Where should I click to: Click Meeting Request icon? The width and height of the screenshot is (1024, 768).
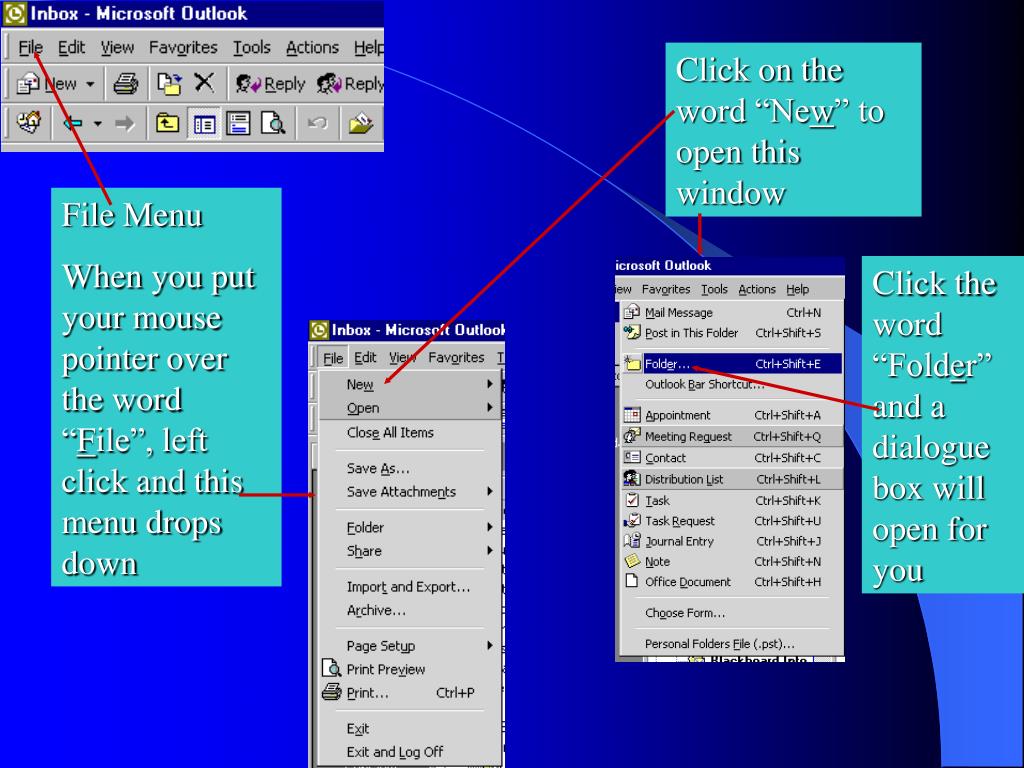pyautogui.click(x=632, y=436)
